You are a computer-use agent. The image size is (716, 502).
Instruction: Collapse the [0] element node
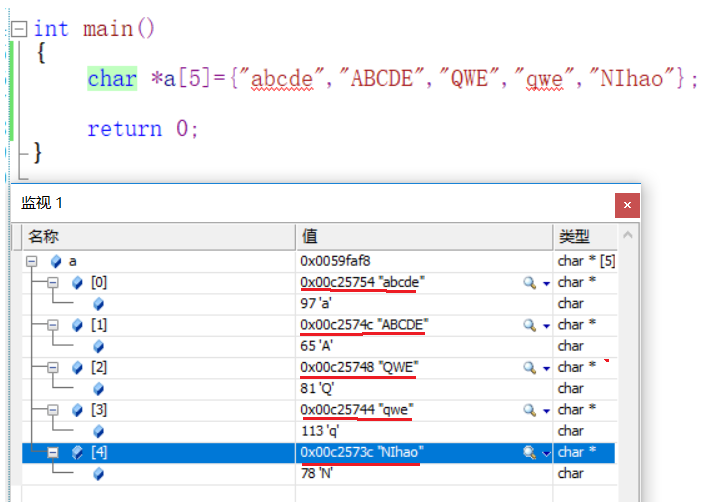53,283
